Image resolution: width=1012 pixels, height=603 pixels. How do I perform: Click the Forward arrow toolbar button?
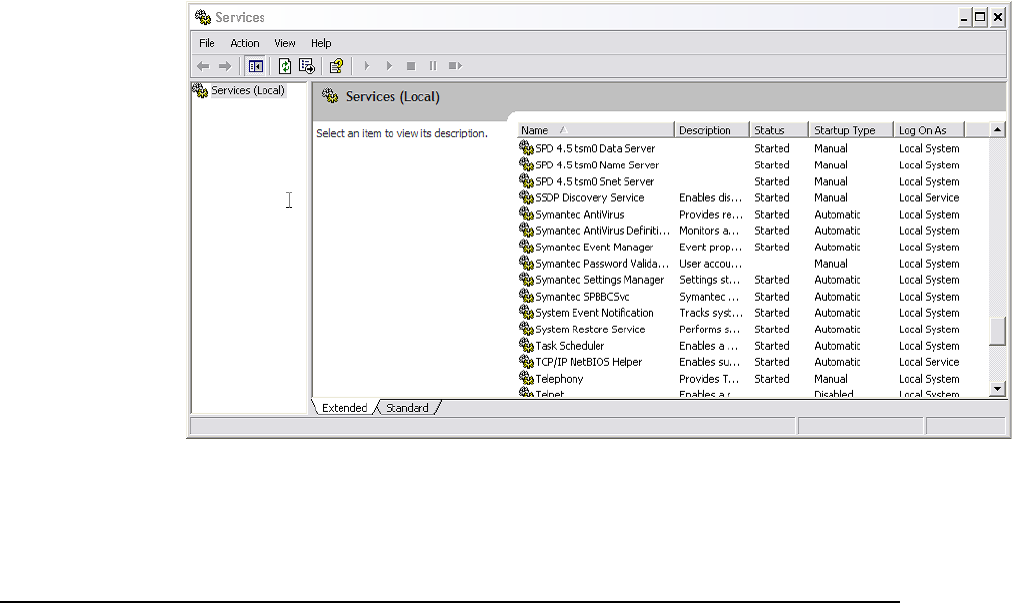pyautogui.click(x=225, y=66)
